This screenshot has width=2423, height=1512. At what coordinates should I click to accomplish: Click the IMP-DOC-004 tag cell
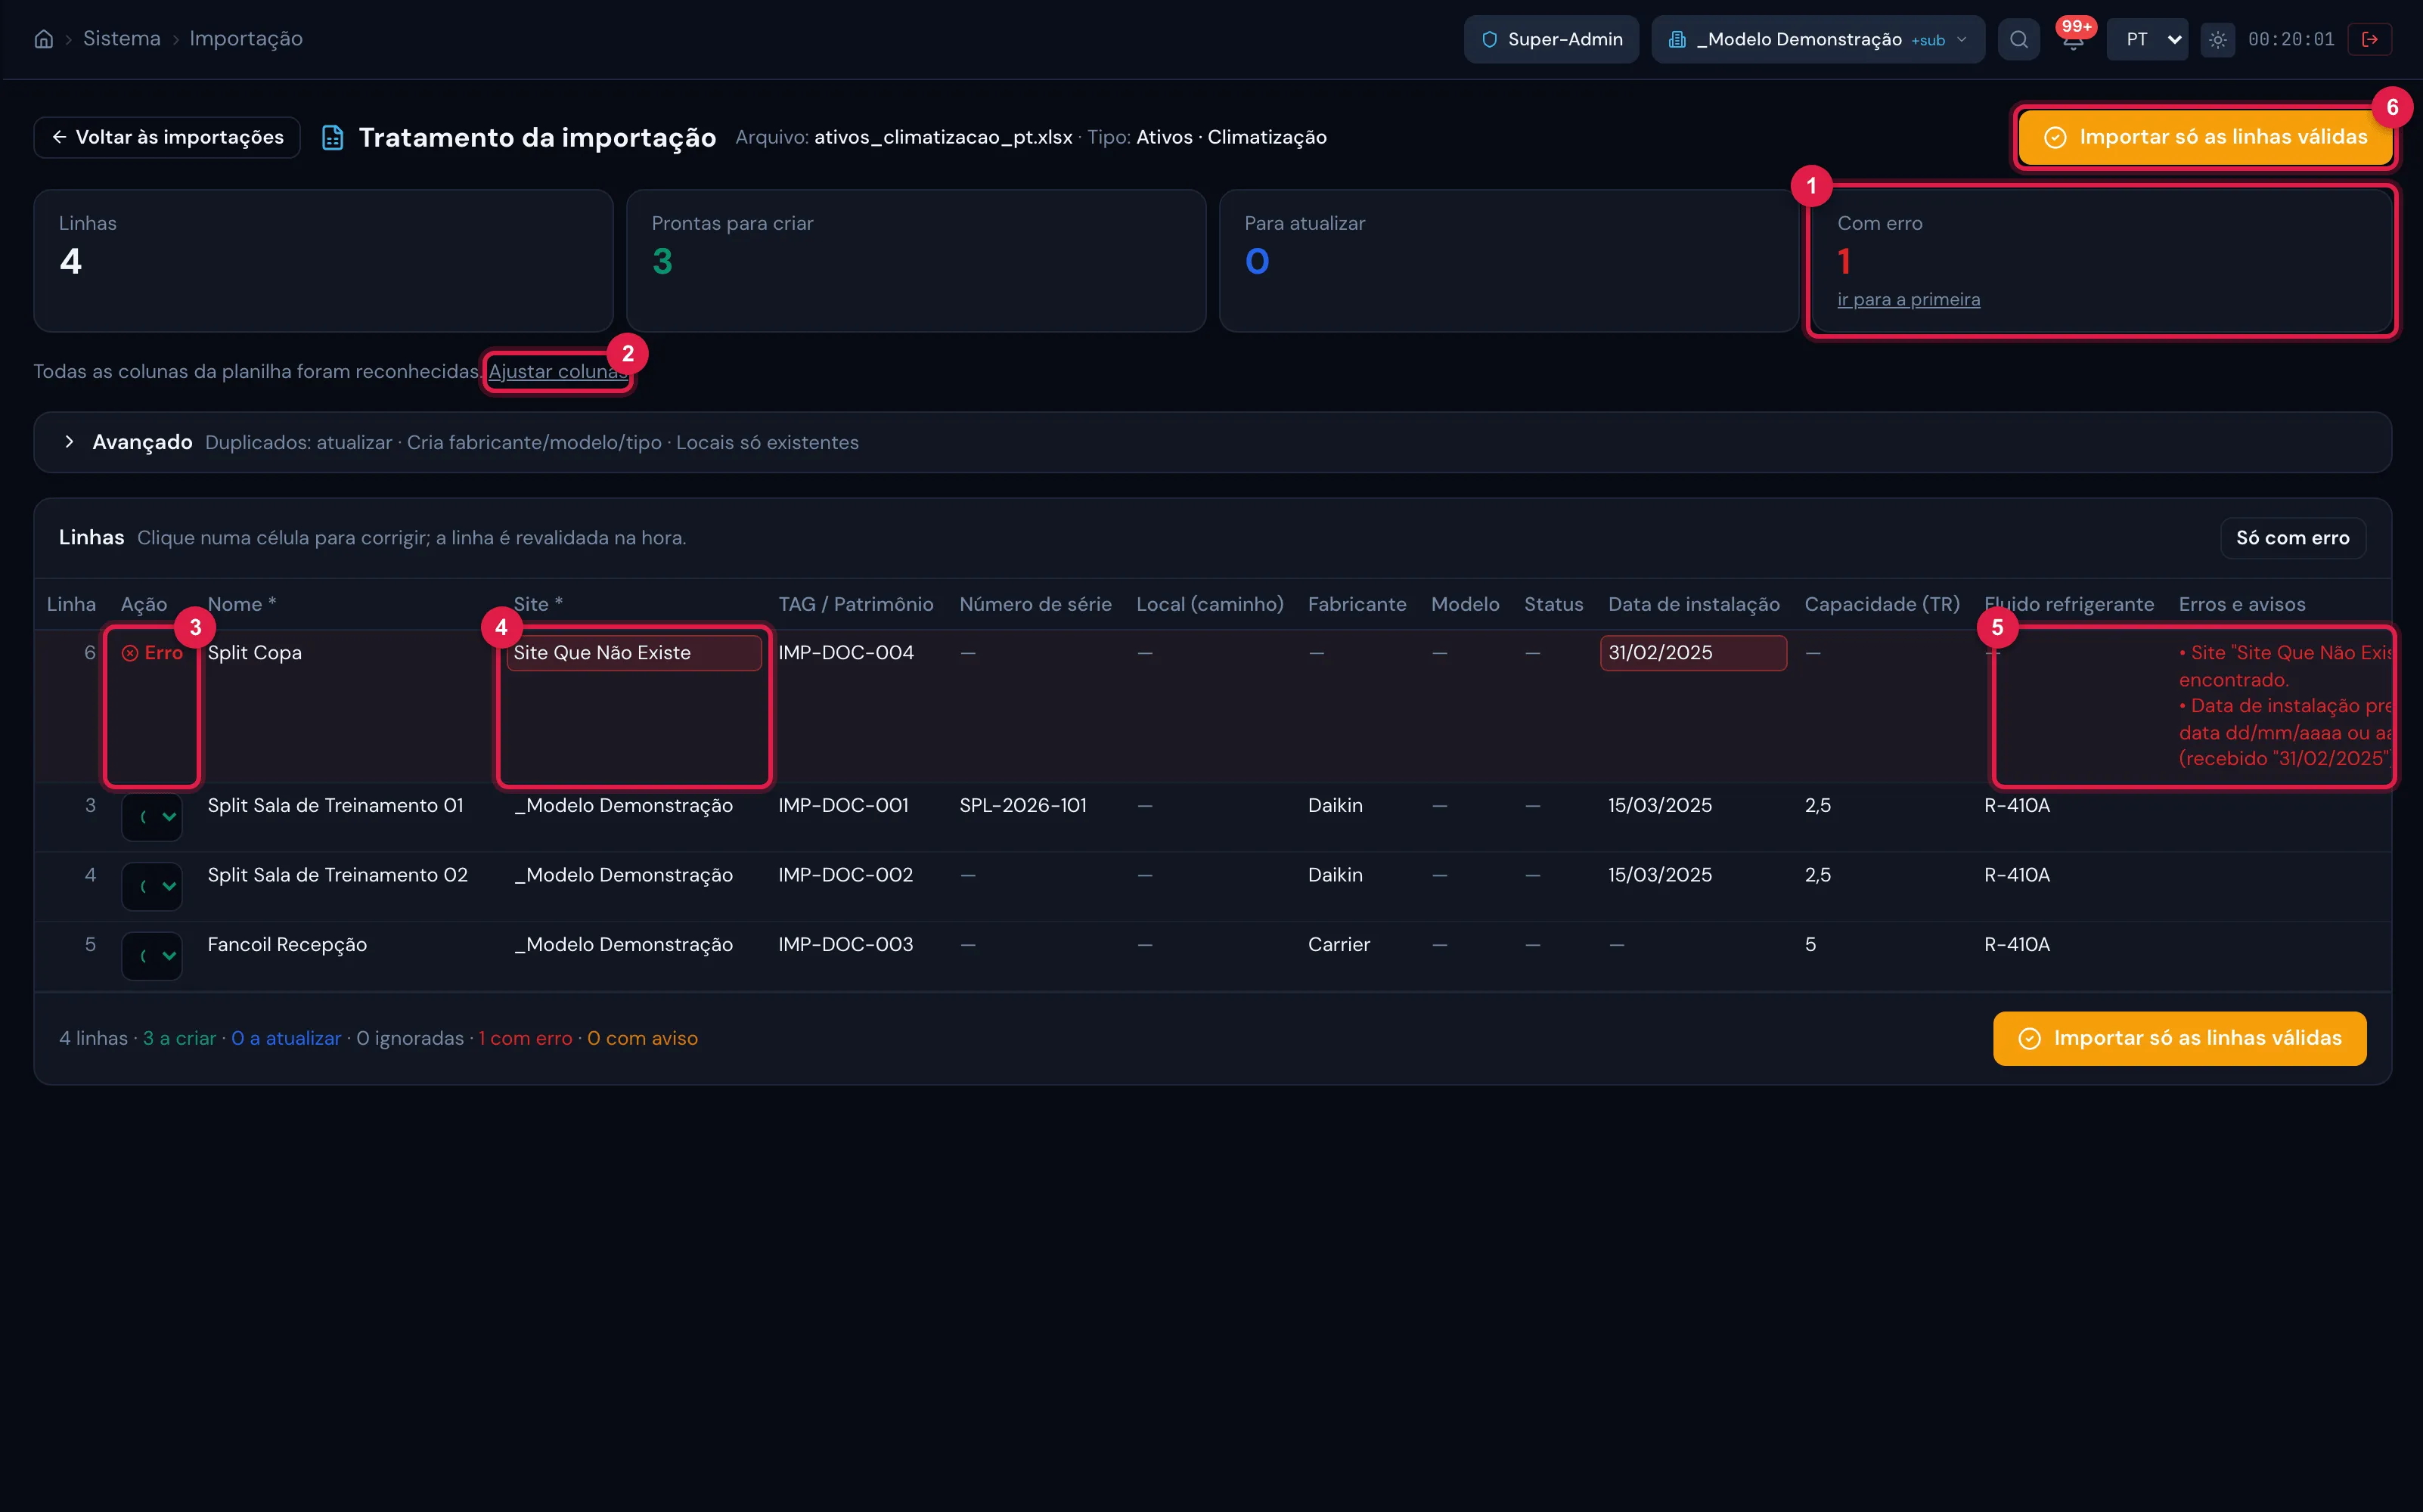[845, 653]
